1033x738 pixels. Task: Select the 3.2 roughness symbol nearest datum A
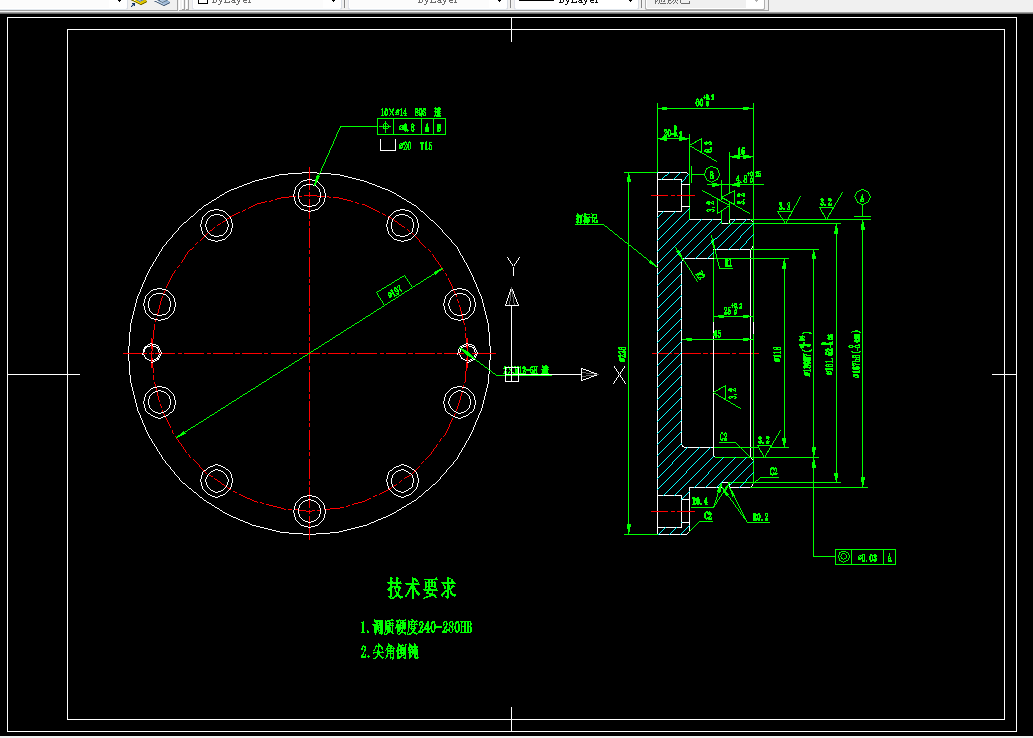827,208
